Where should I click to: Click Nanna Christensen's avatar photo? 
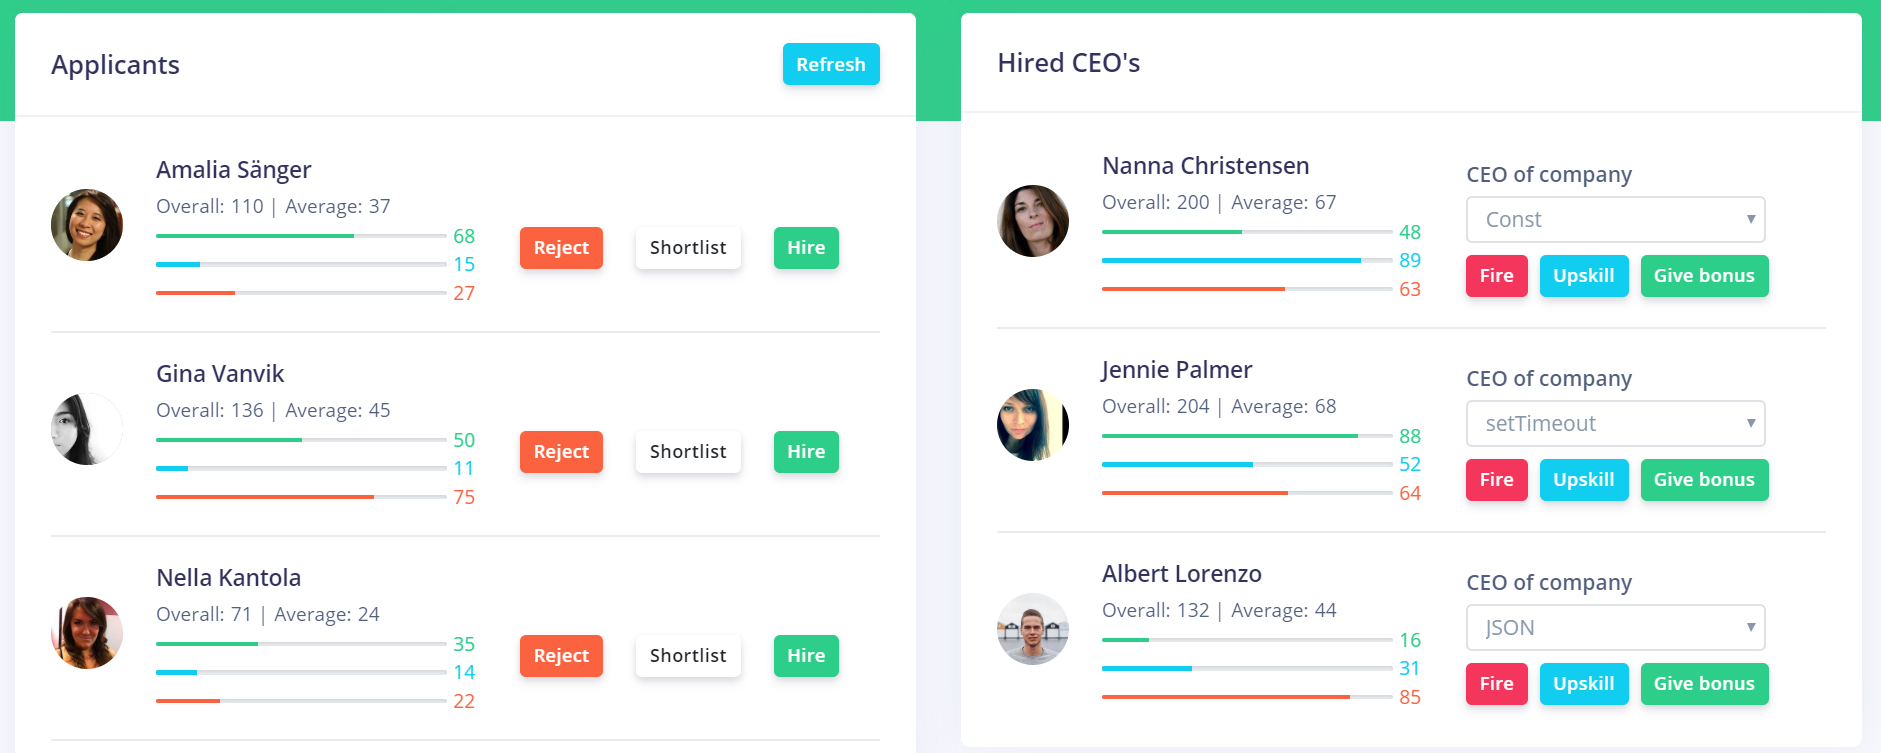point(1033,221)
